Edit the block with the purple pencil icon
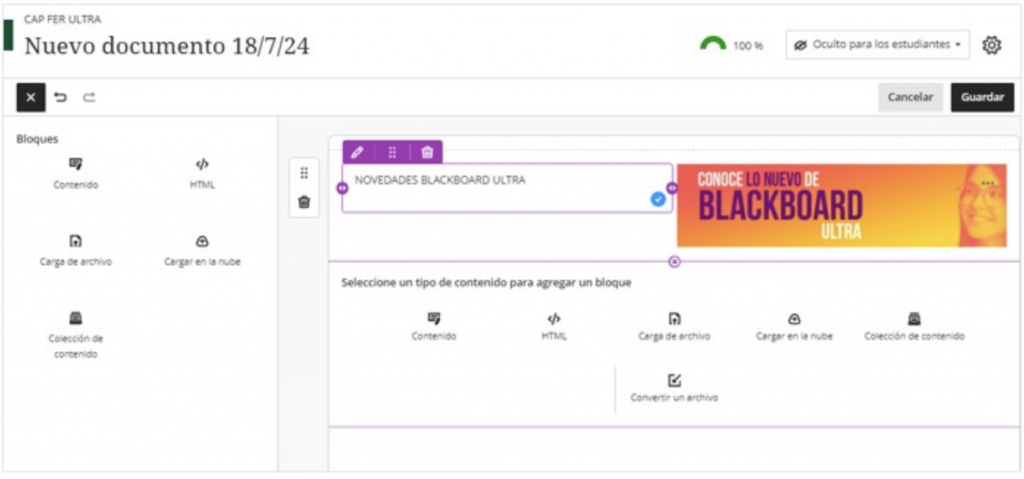 pos(357,152)
